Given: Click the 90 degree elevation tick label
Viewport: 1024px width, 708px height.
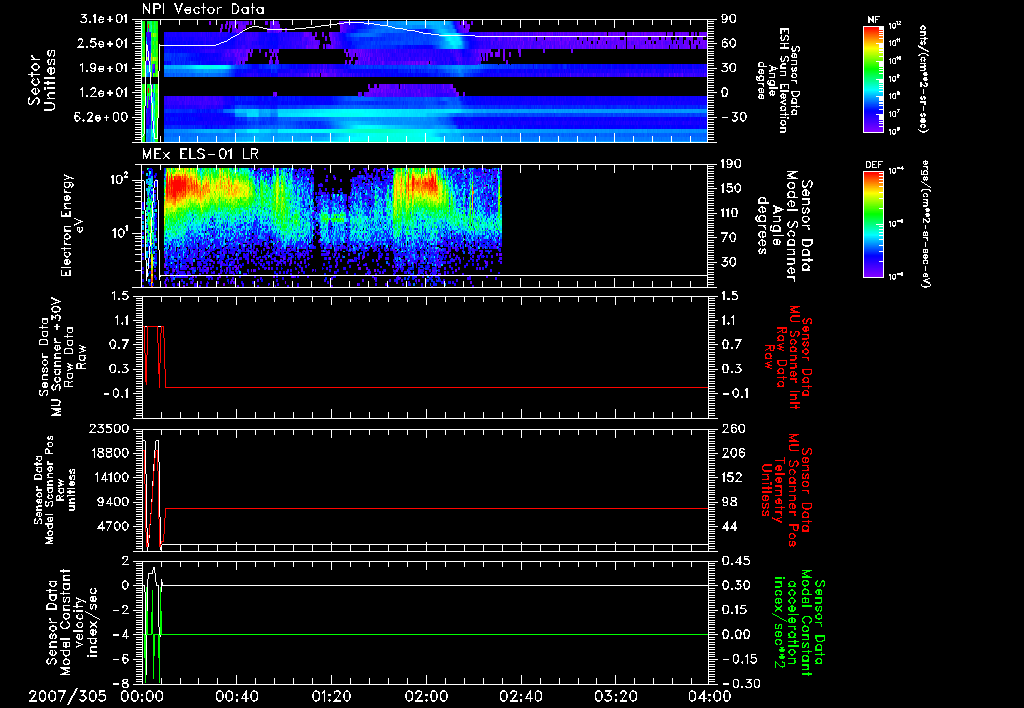Looking at the screenshot, I should click(729, 19).
